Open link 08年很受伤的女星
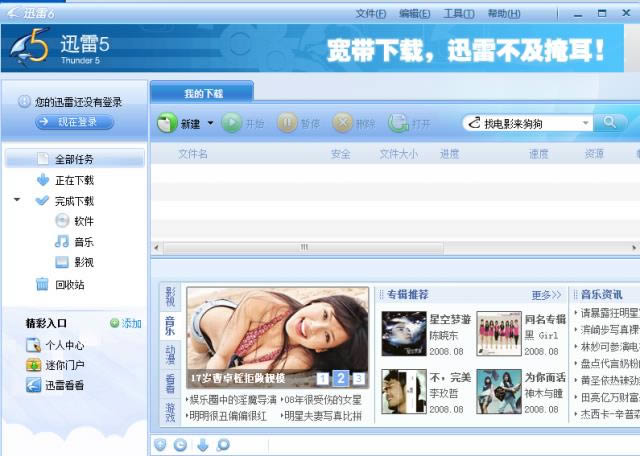 click(321, 400)
